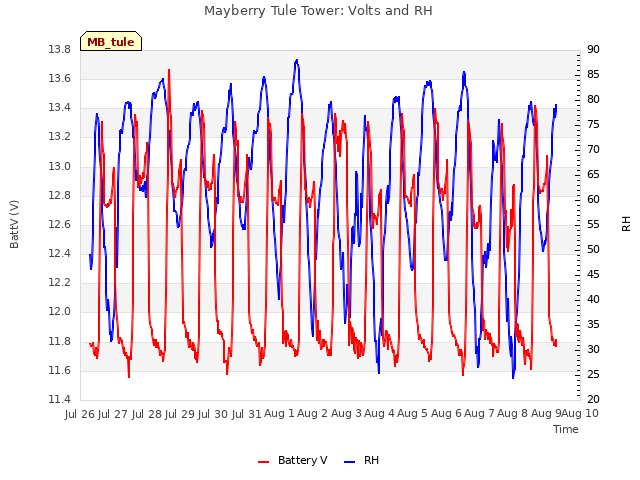Screen dimensions: 640x480
Task: Click the Aug 10 date tick label
Action: (x=580, y=413)
